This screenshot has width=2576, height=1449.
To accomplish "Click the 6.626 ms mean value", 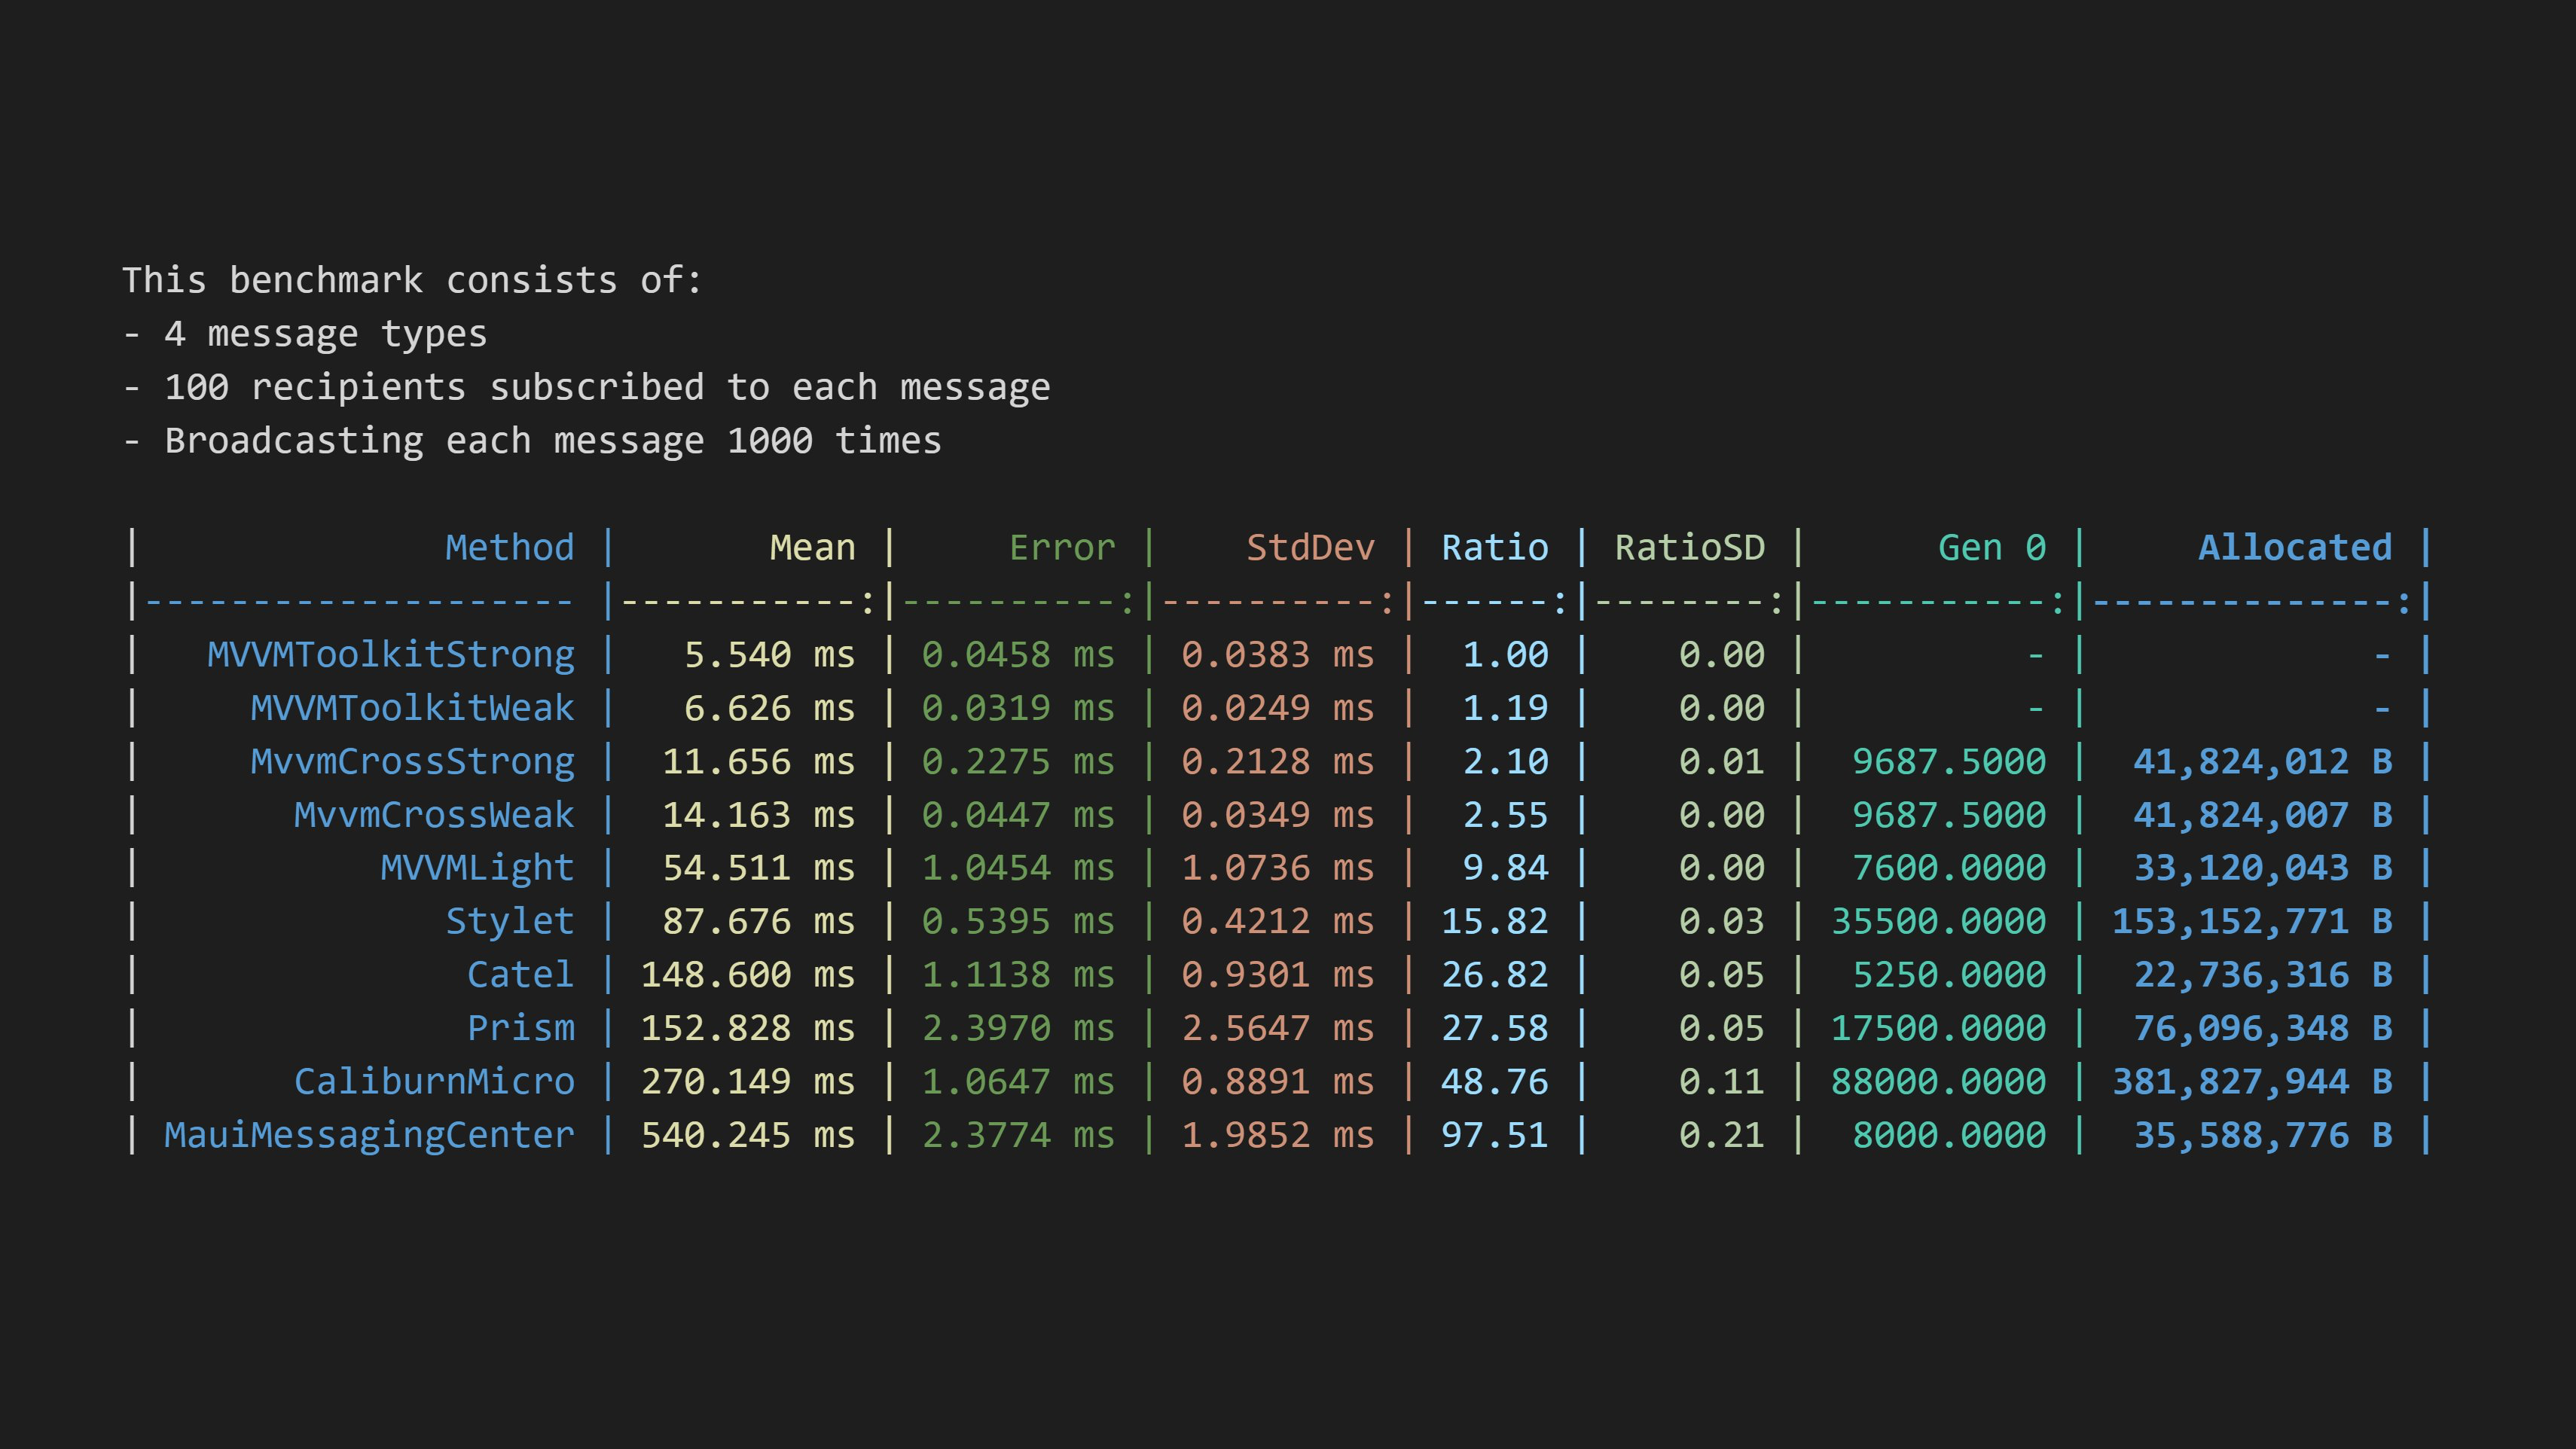I will tap(769, 708).
